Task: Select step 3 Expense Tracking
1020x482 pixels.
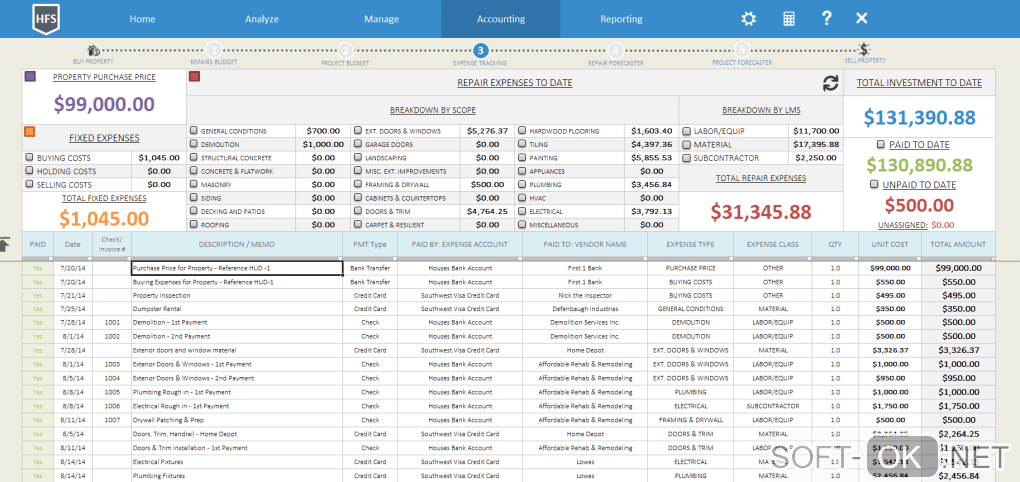Action: (x=480, y=50)
